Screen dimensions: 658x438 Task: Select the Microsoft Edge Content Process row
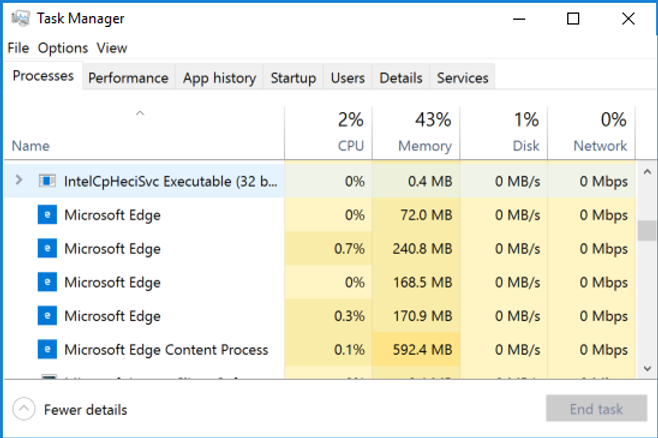click(320, 349)
